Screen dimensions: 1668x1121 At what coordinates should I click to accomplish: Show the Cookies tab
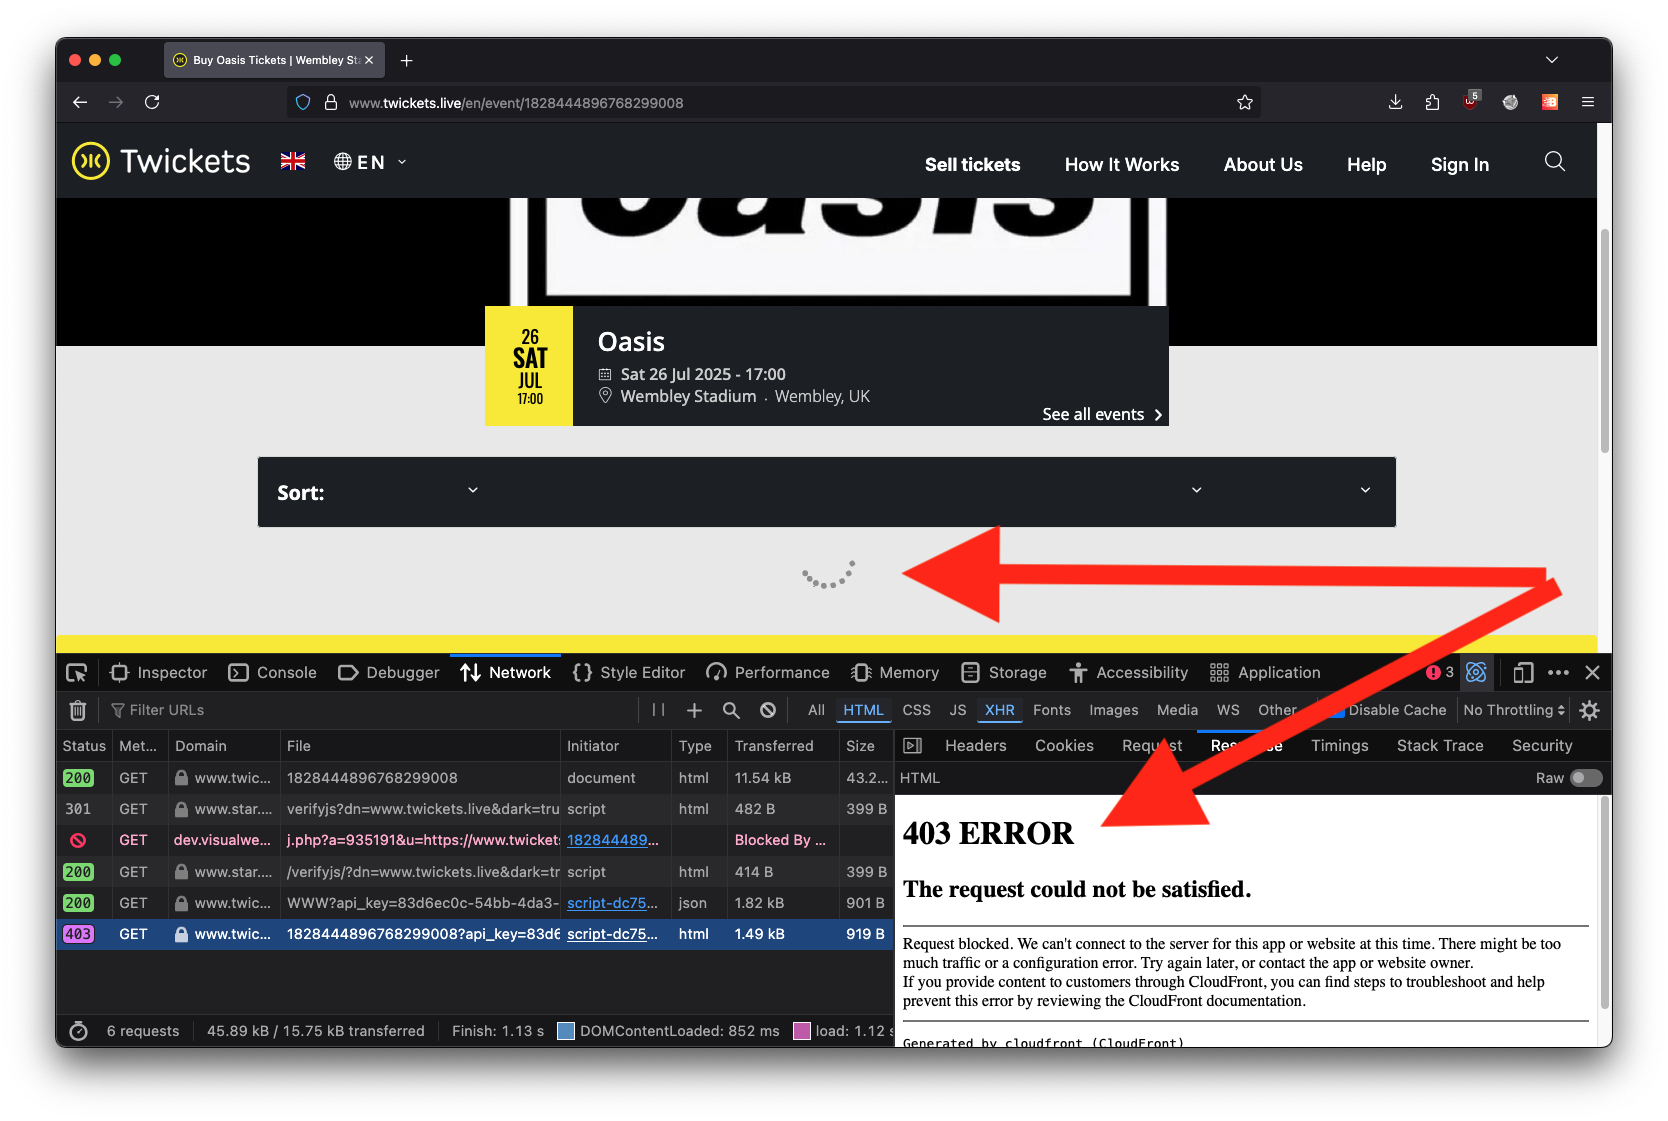click(x=1064, y=746)
